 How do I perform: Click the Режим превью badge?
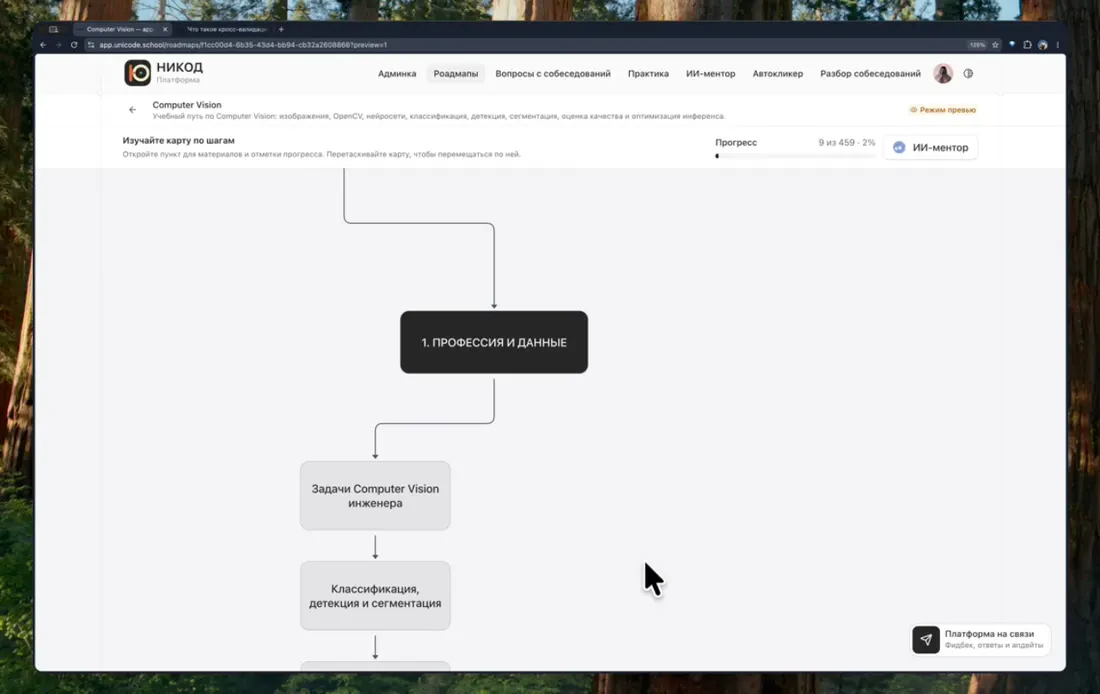[x=942, y=110]
